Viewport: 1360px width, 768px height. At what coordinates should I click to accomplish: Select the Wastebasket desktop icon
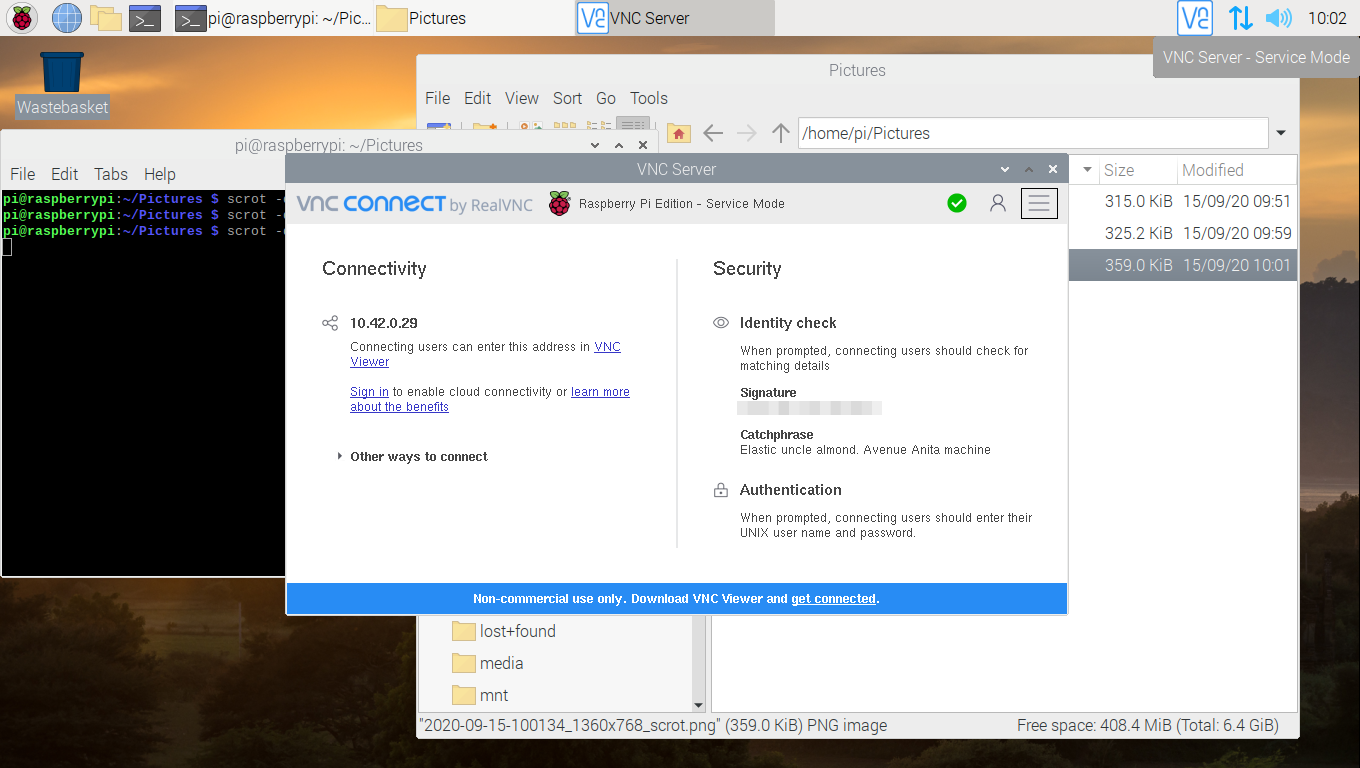tap(62, 84)
